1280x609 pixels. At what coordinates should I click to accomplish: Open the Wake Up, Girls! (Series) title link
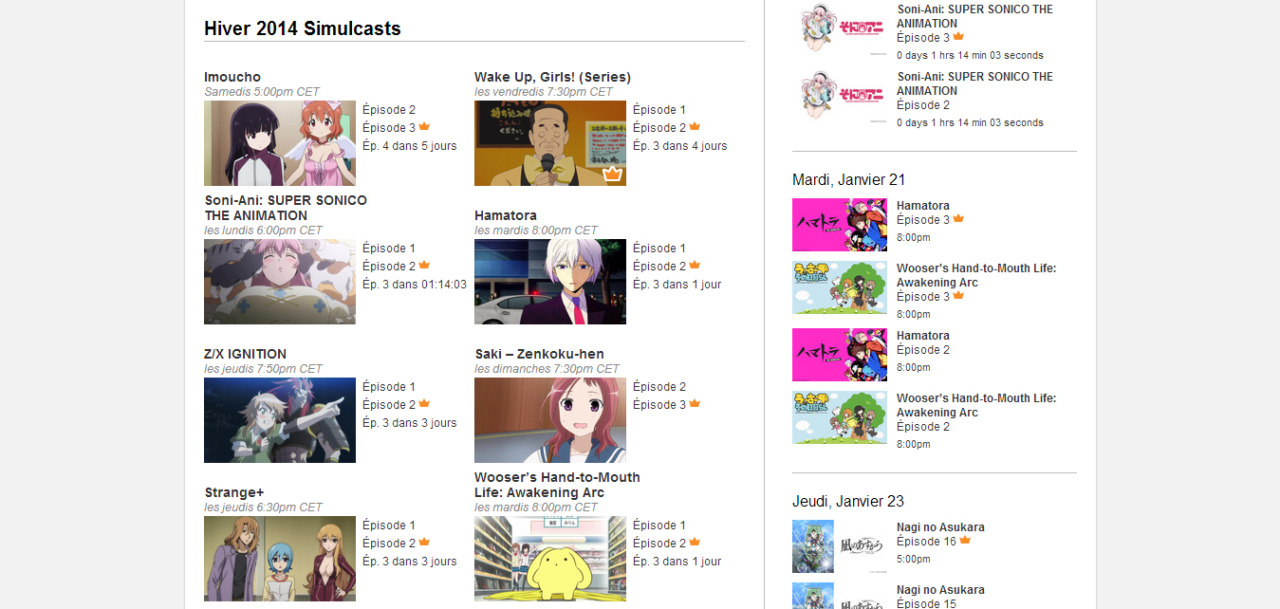click(x=552, y=77)
